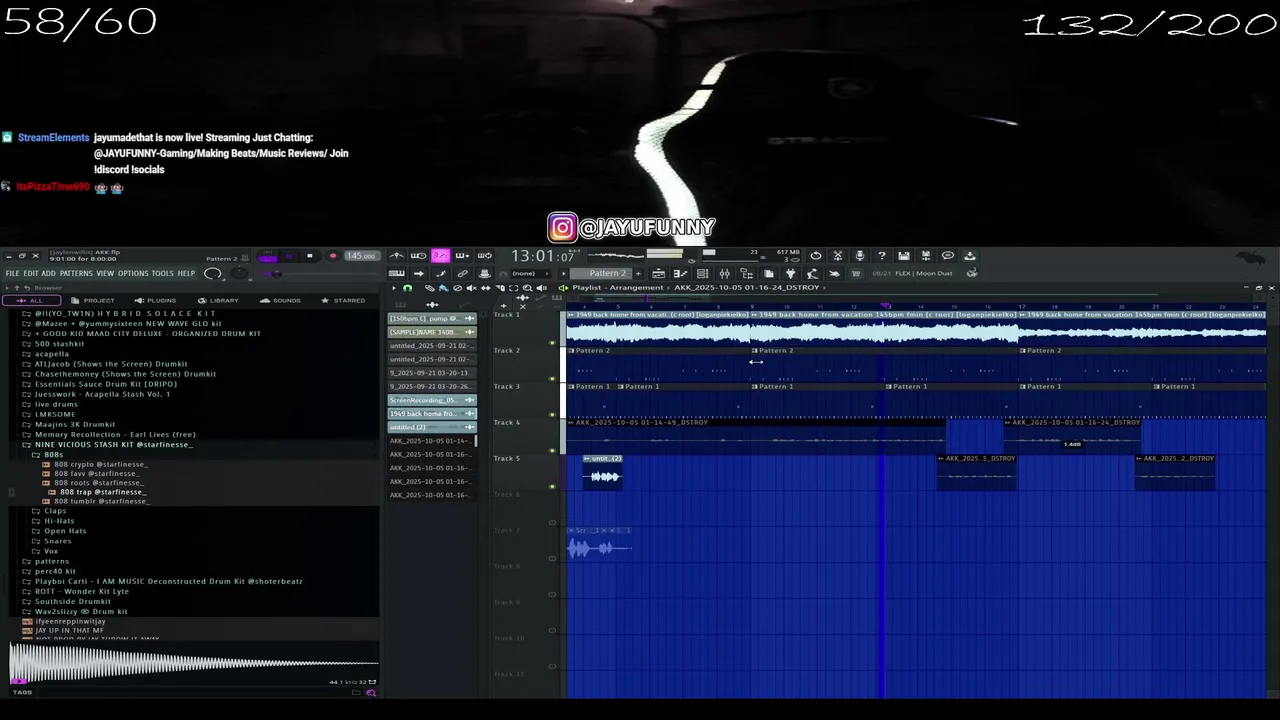Toggle Track 1 mute LED

click(552, 343)
